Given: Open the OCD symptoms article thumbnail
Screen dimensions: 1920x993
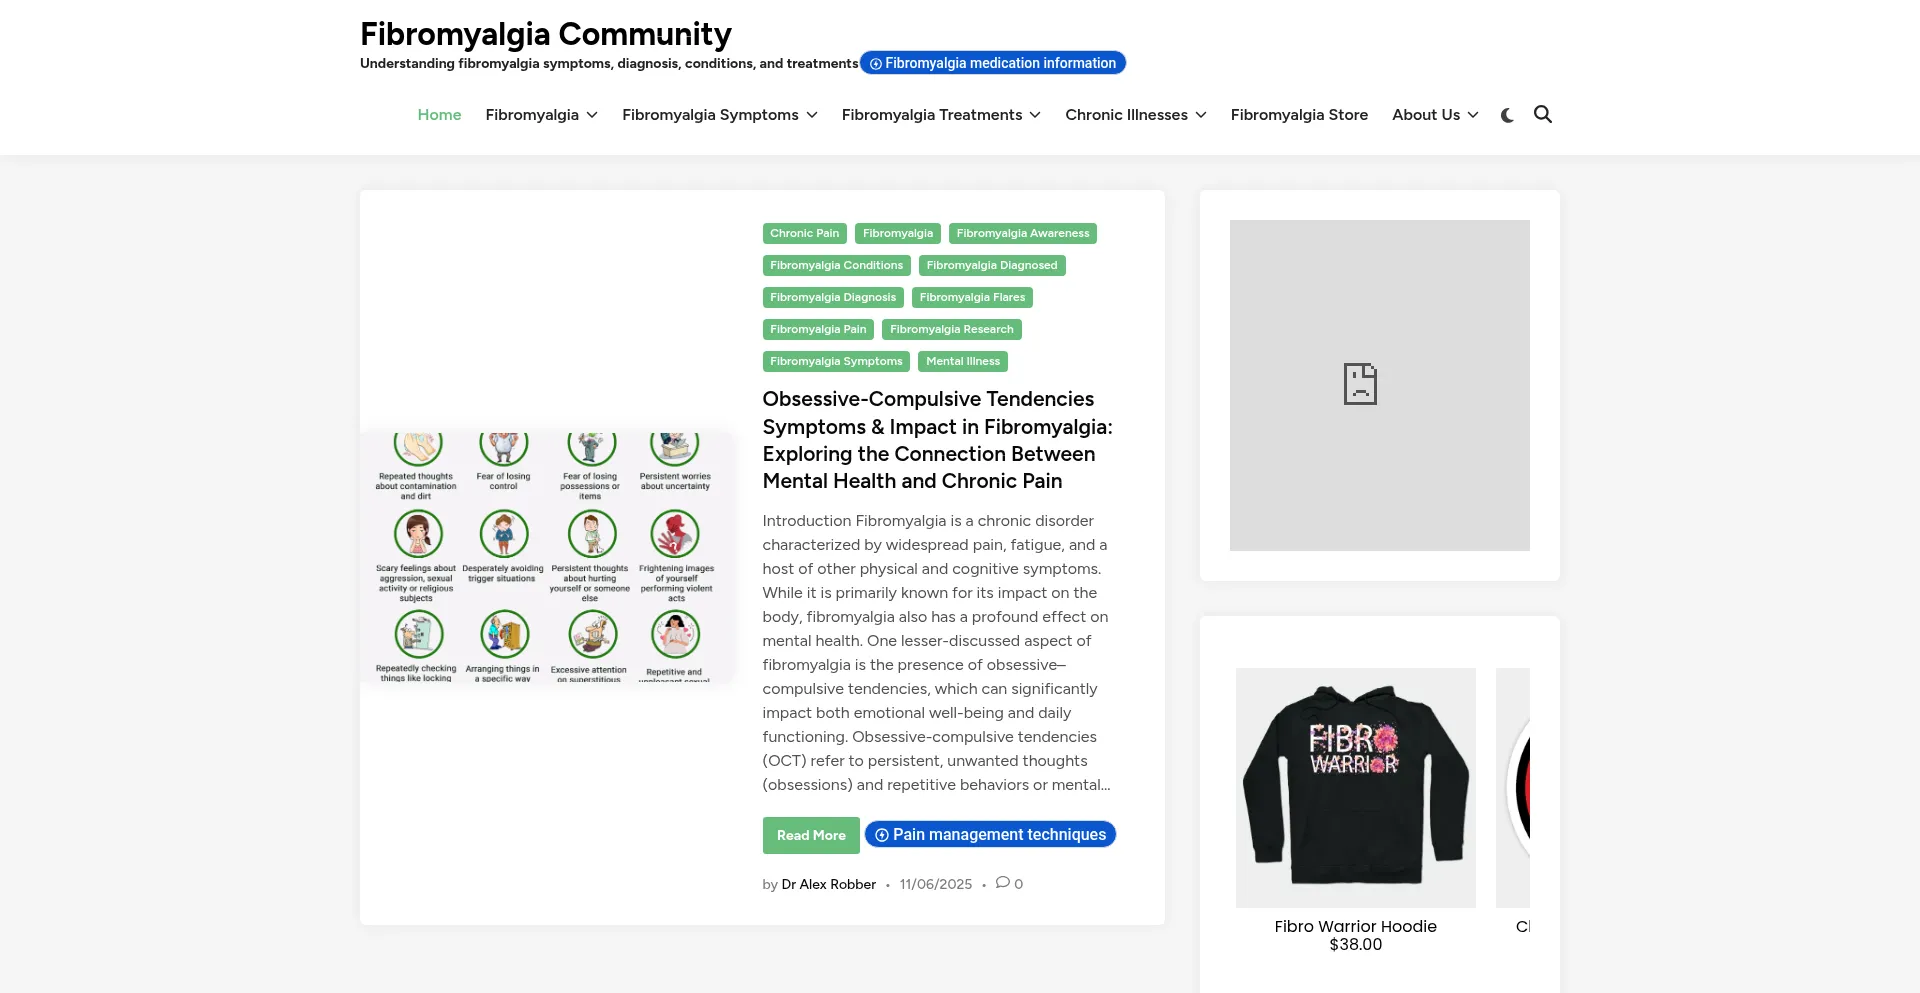Looking at the screenshot, I should click(x=547, y=557).
